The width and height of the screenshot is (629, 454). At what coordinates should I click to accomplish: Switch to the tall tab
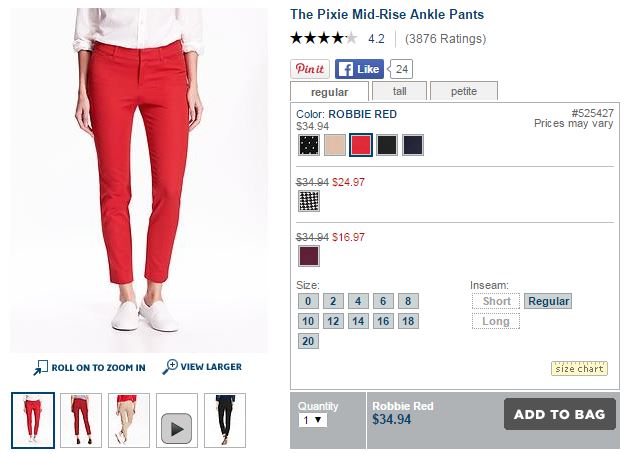[x=399, y=91]
